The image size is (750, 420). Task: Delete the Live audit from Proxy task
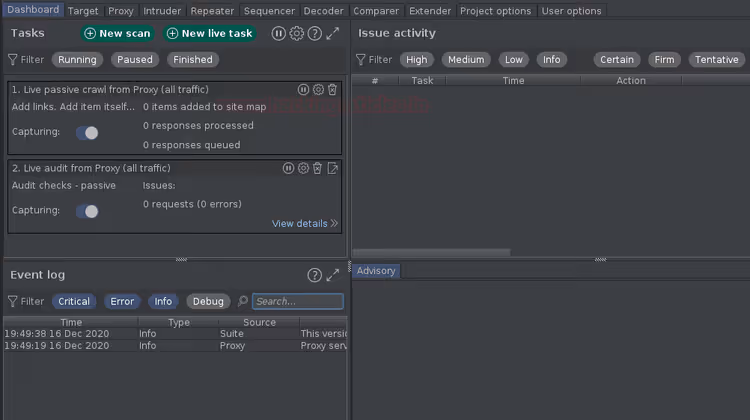317,168
